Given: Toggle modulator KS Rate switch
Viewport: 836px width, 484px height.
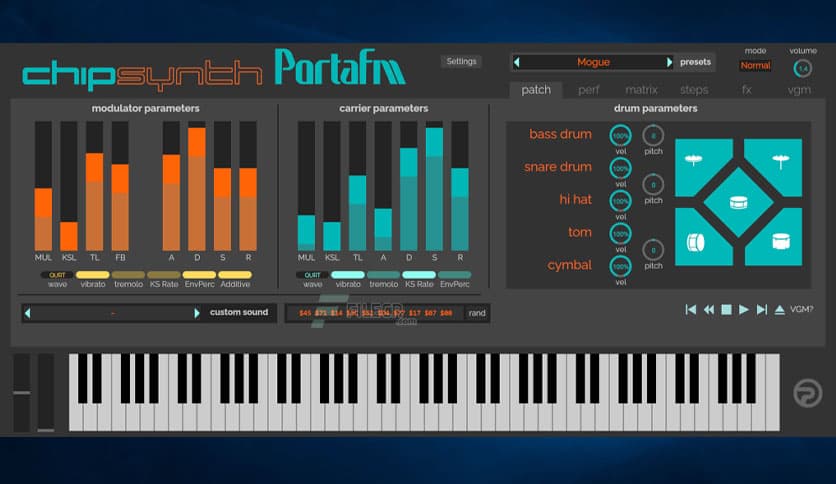Looking at the screenshot, I should (164, 275).
